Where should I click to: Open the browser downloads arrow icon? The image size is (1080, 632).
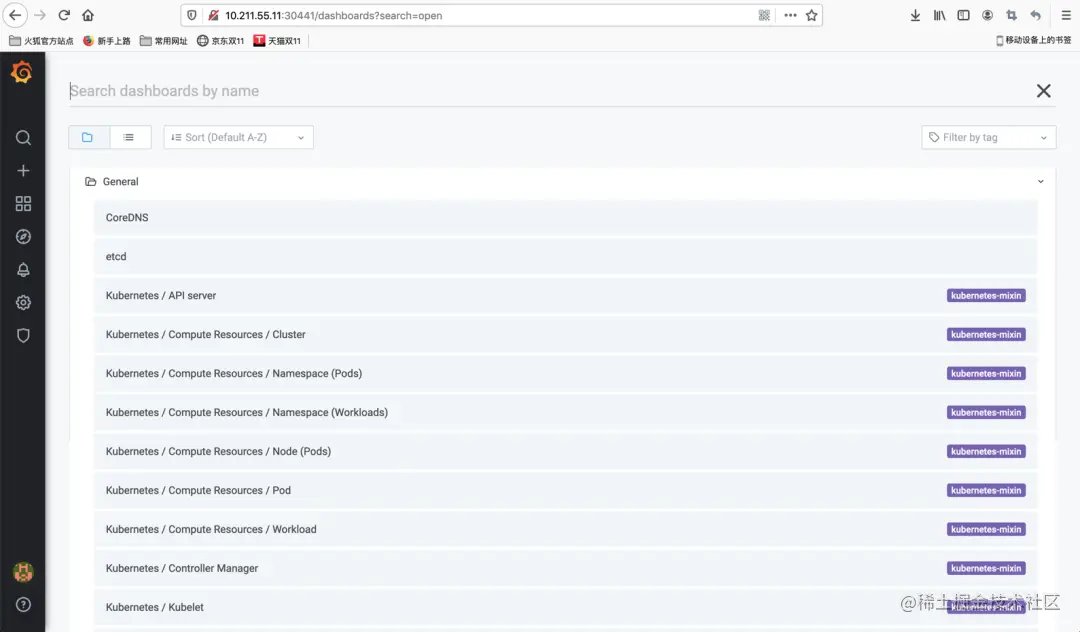pos(915,15)
